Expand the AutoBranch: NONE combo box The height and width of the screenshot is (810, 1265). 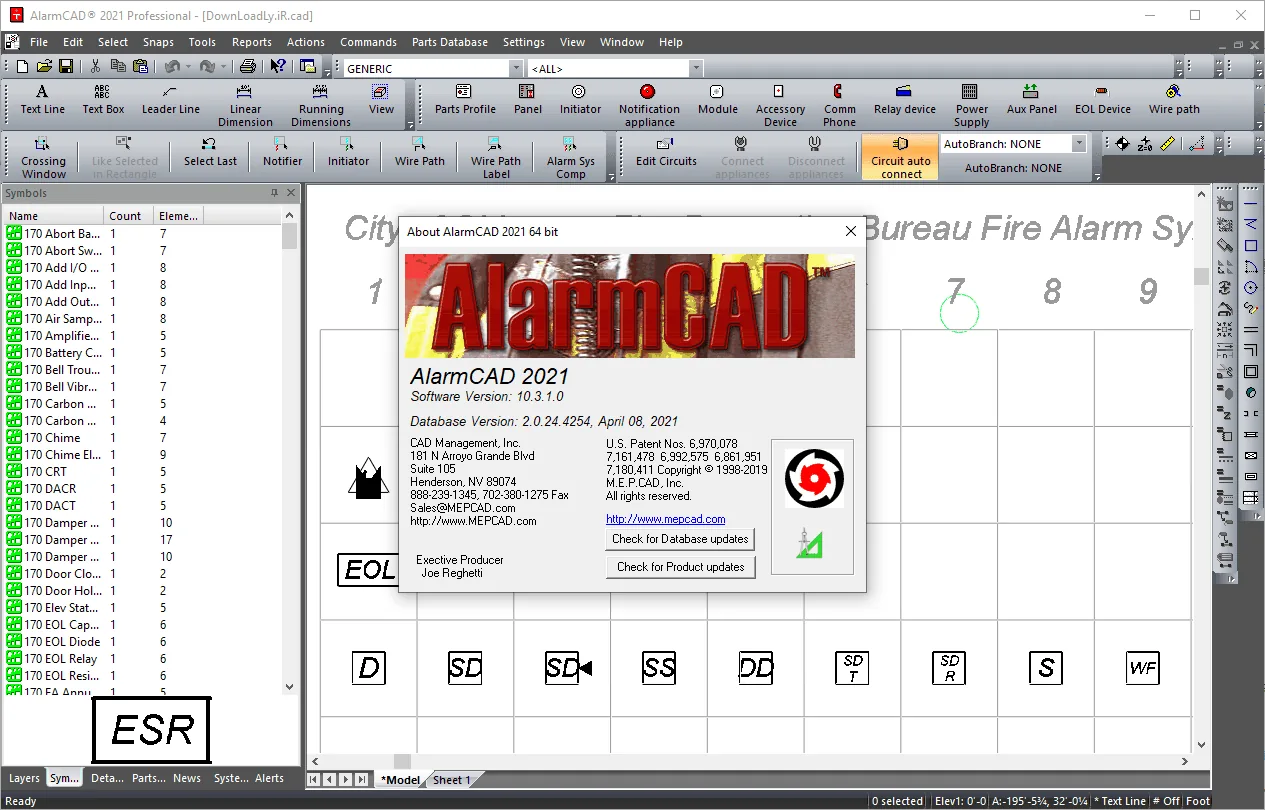click(x=1079, y=144)
